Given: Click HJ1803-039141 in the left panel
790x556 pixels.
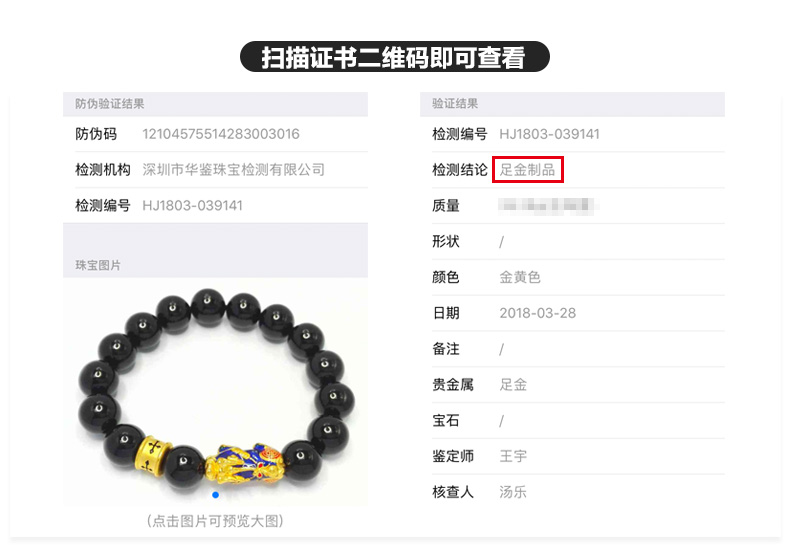Looking at the screenshot, I should [192, 205].
